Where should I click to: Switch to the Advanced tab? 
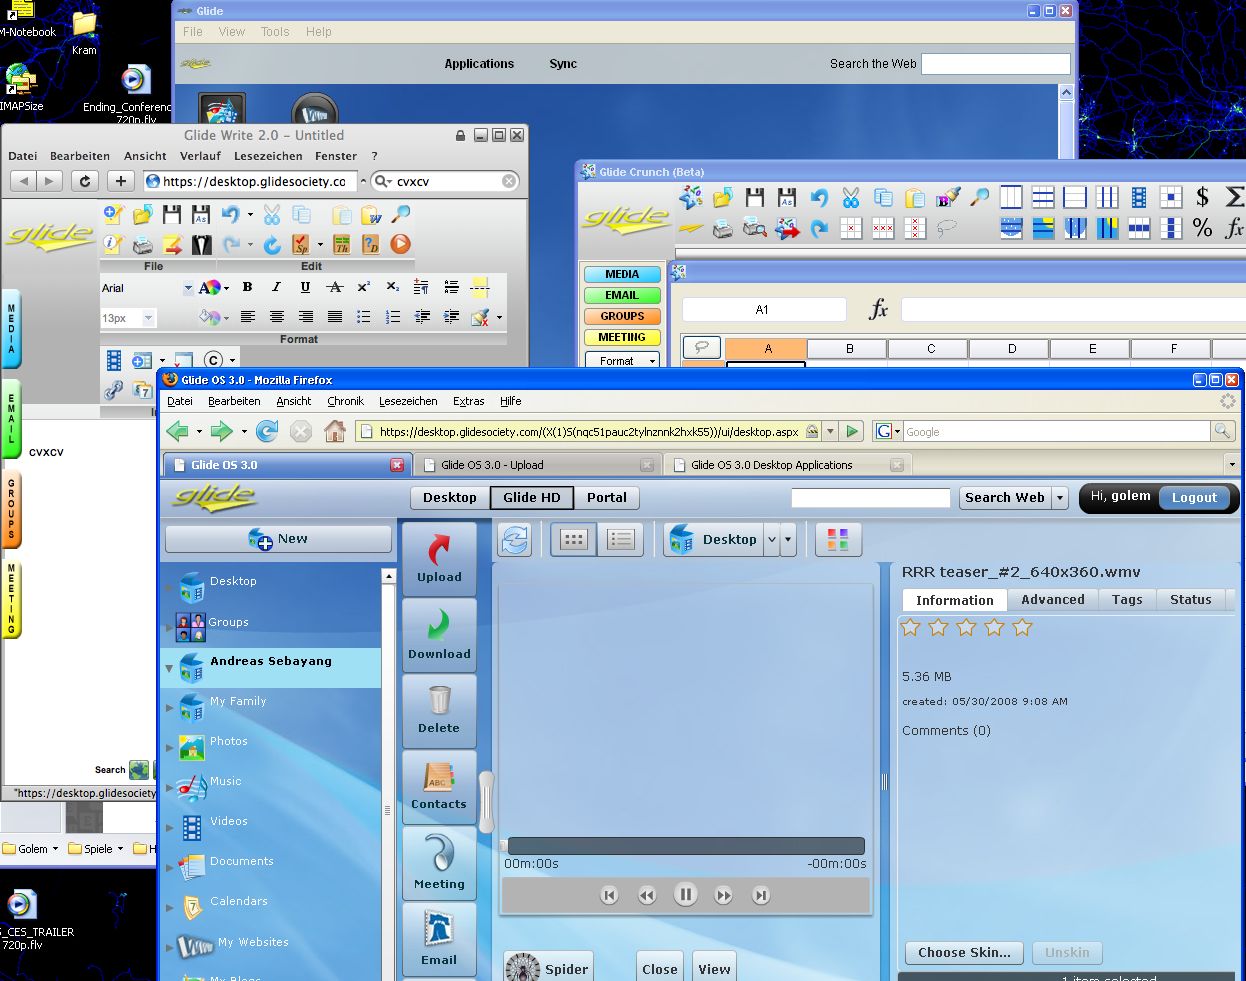(x=1052, y=600)
